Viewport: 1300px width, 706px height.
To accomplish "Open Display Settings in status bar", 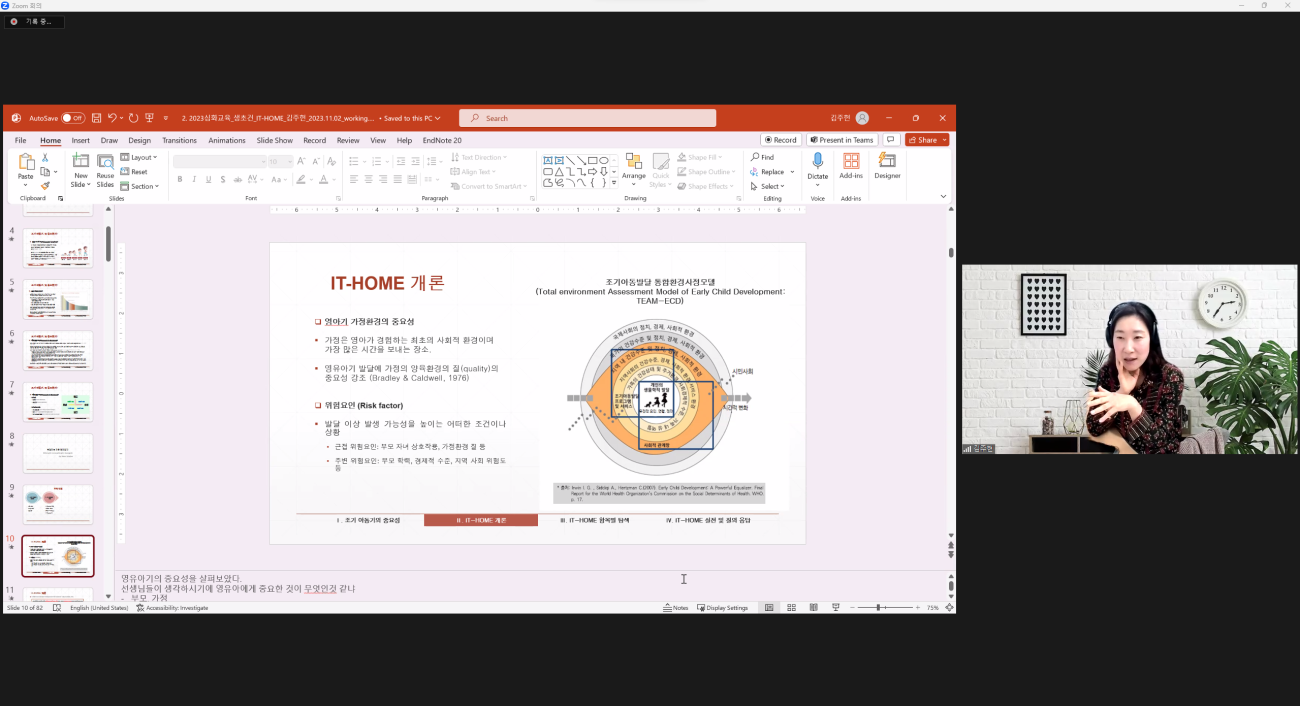I will [723, 608].
